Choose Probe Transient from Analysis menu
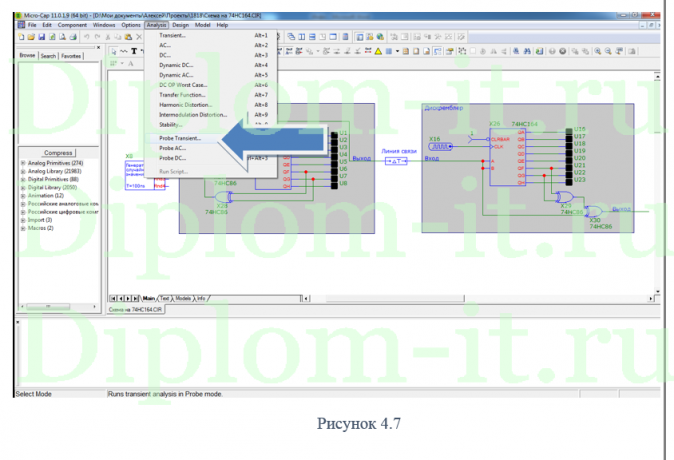 click(x=180, y=138)
